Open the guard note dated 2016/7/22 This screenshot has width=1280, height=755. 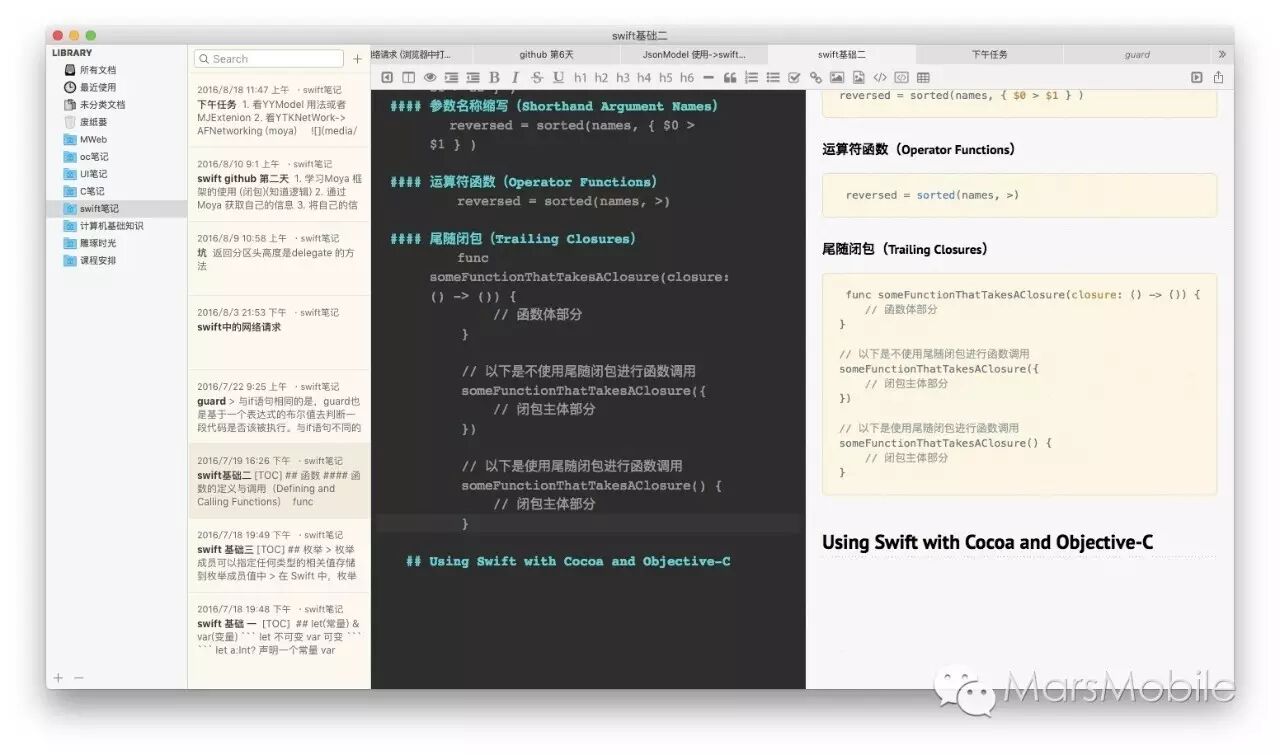point(279,407)
